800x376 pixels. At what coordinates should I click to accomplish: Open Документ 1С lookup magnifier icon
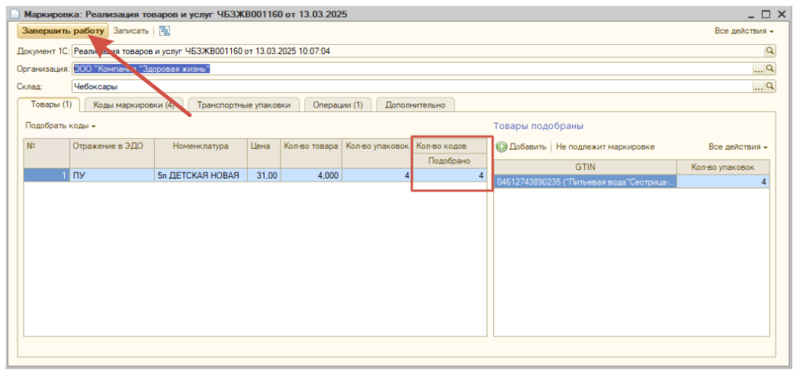769,51
